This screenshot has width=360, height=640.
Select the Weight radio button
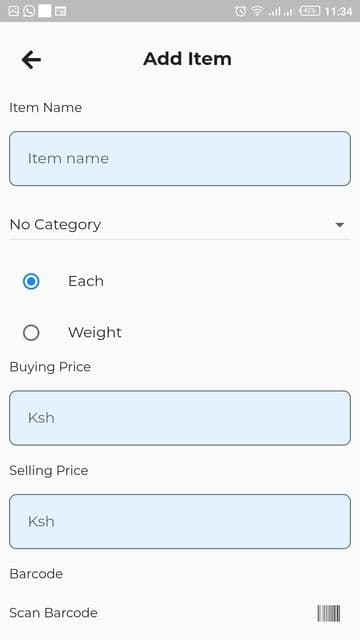[31, 333]
